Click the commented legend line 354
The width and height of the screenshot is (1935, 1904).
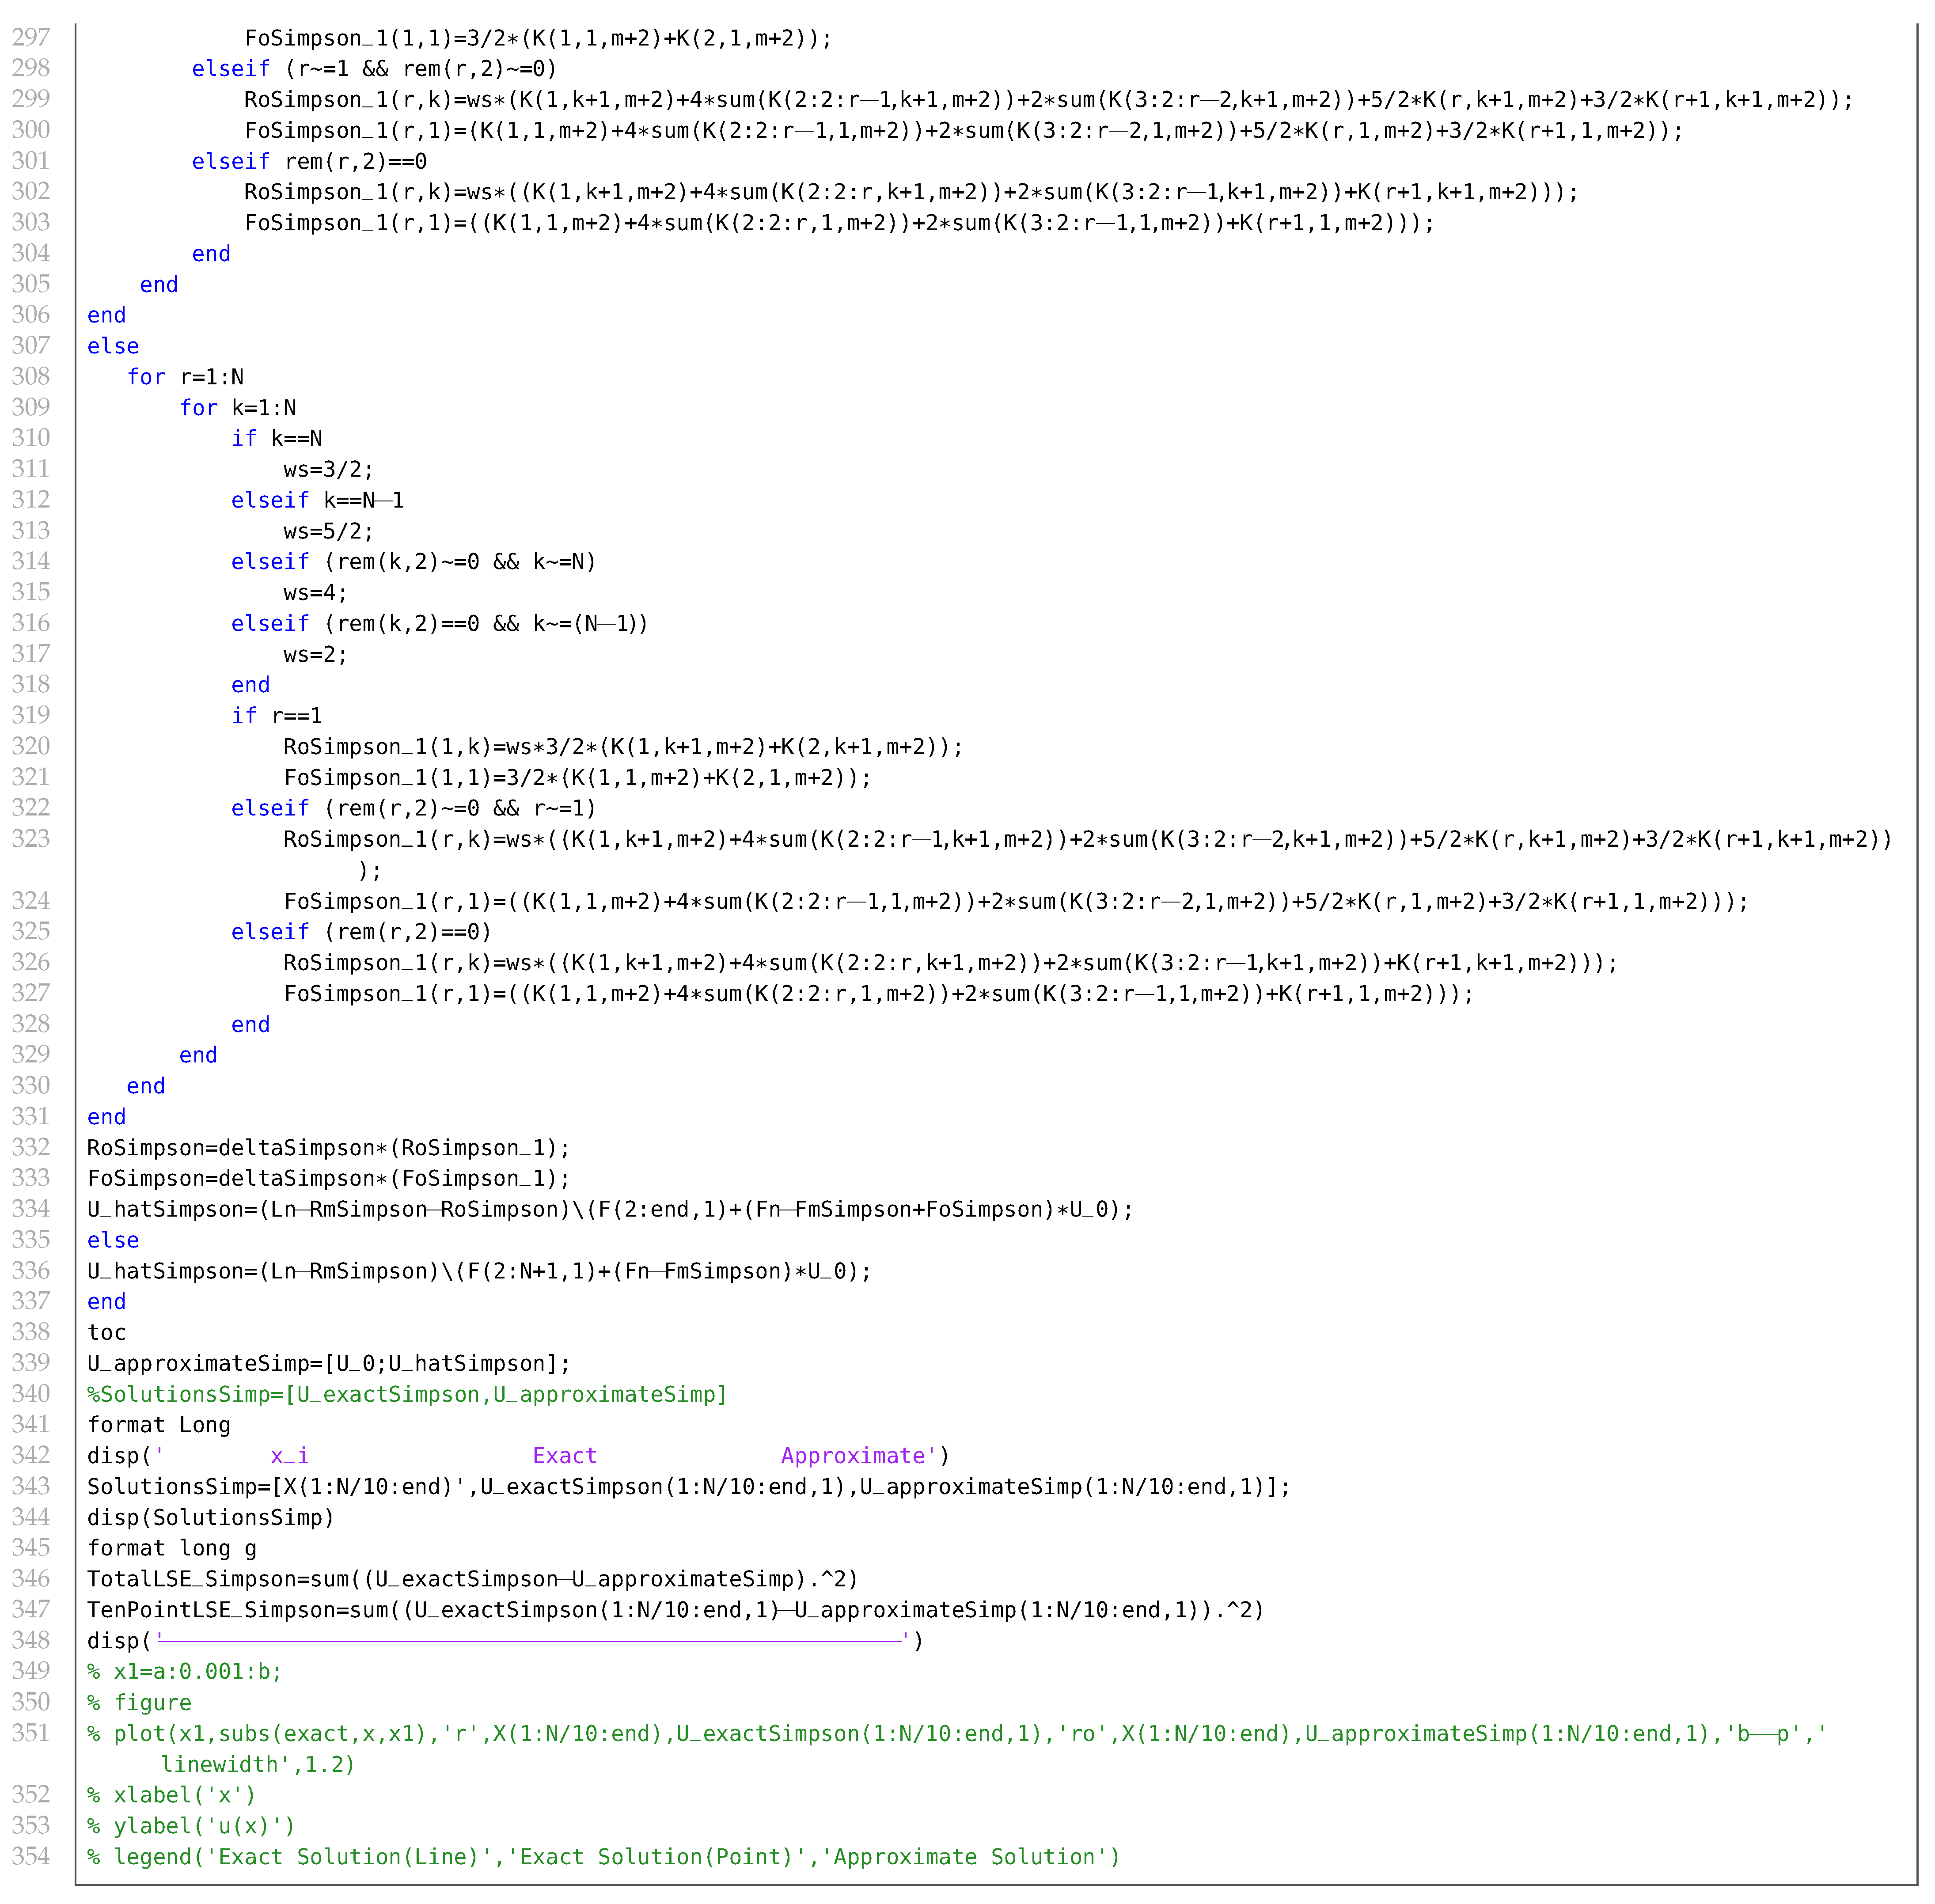coord(603,1857)
